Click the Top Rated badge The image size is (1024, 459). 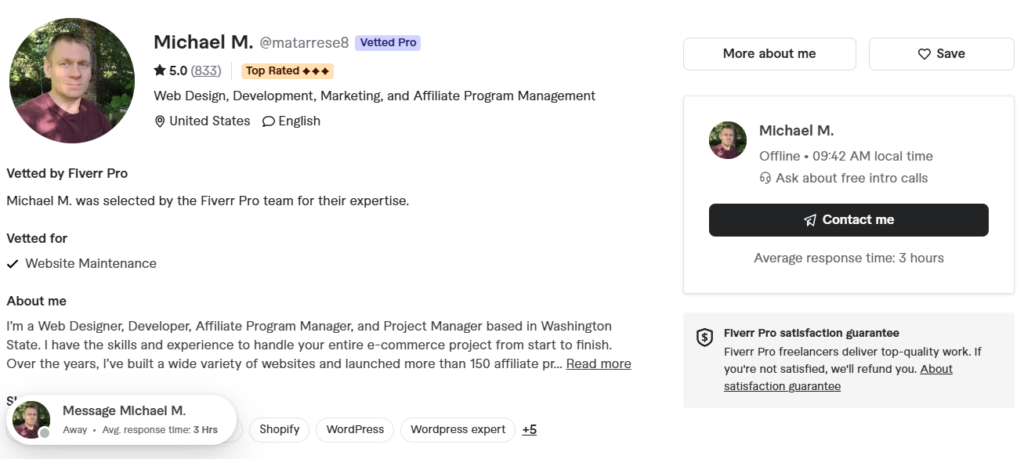(287, 71)
